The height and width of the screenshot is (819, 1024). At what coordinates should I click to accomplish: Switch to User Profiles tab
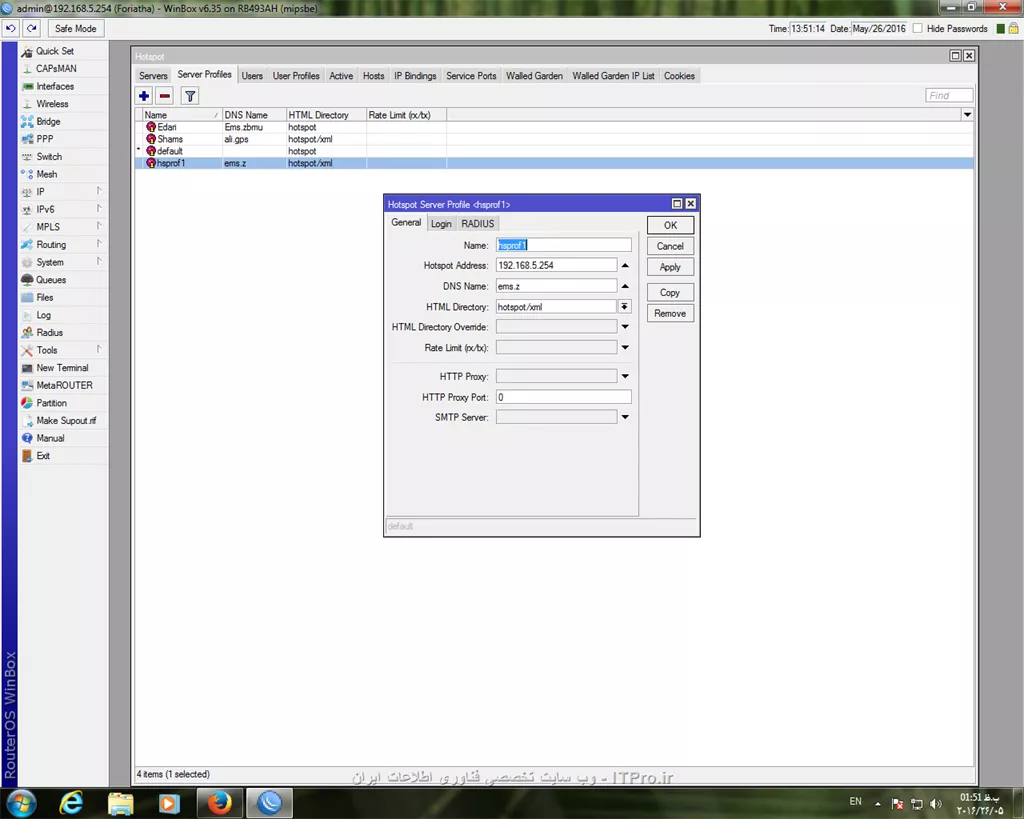pyautogui.click(x=296, y=76)
